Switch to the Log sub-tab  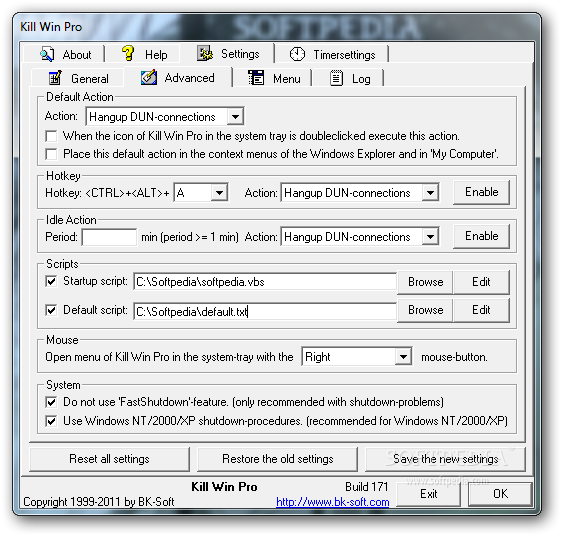349,79
